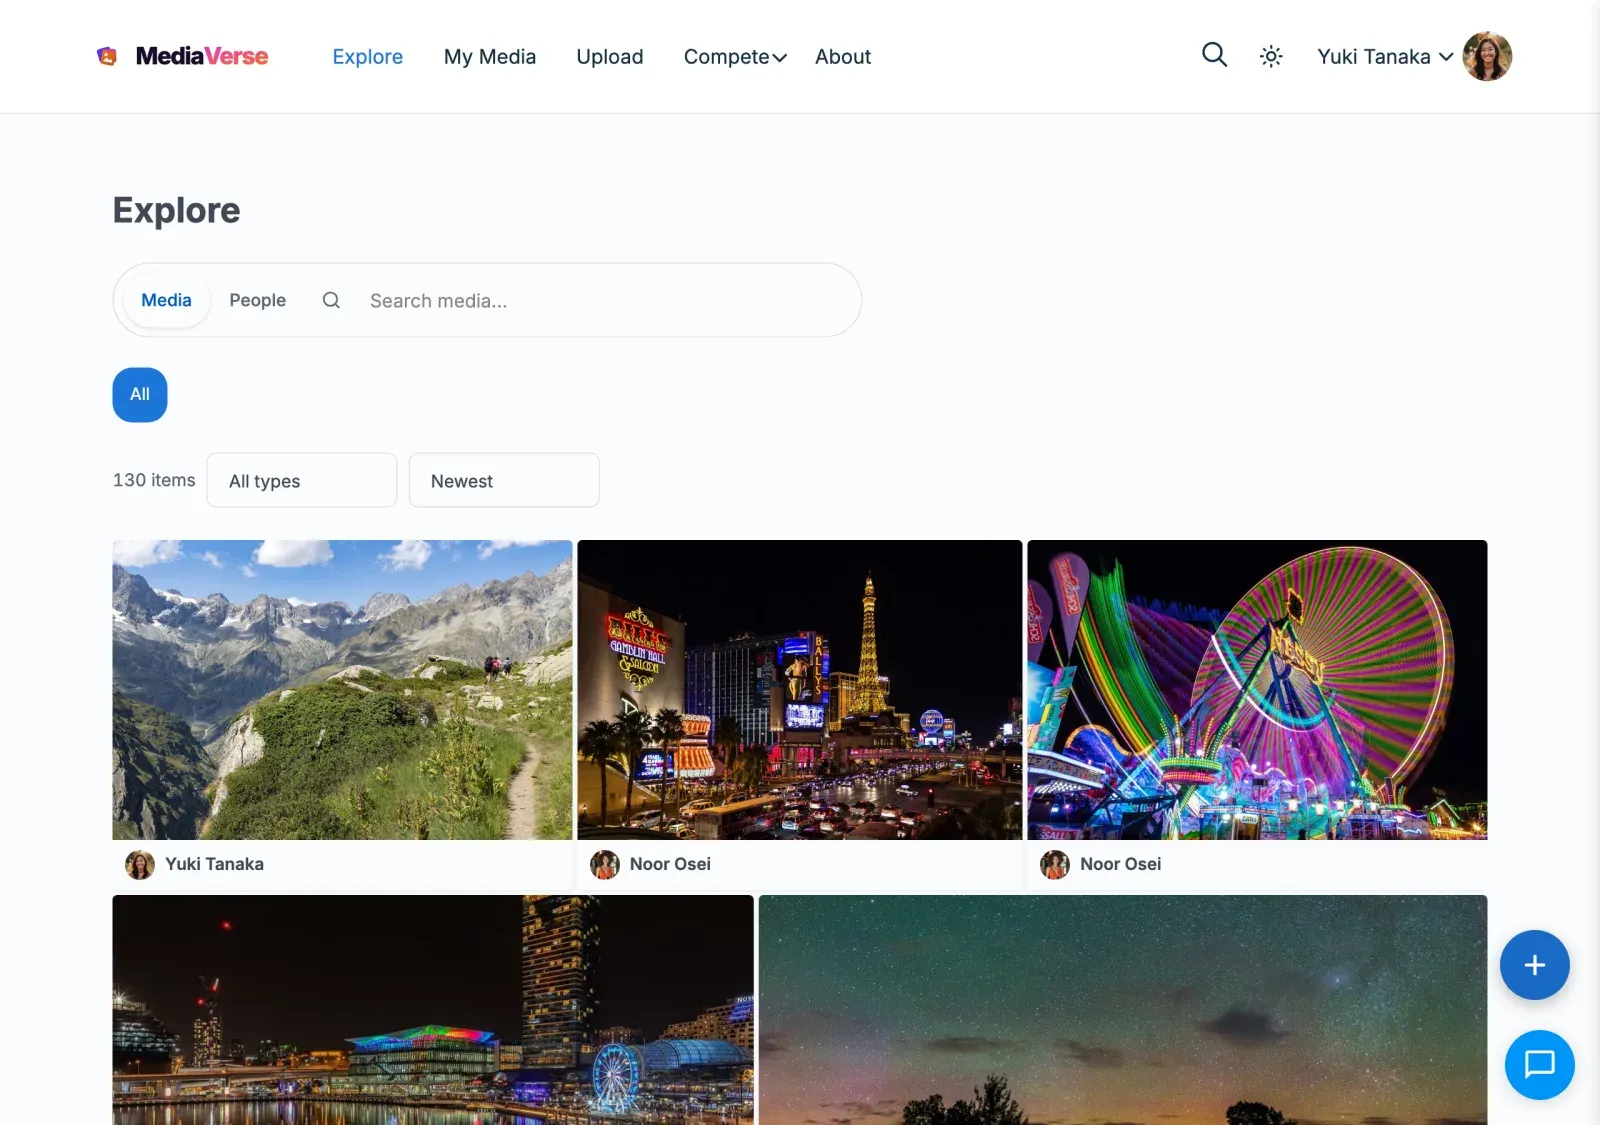Open Yuki Tanaka profile avatar in header
The height and width of the screenshot is (1125, 1600).
(x=1487, y=56)
